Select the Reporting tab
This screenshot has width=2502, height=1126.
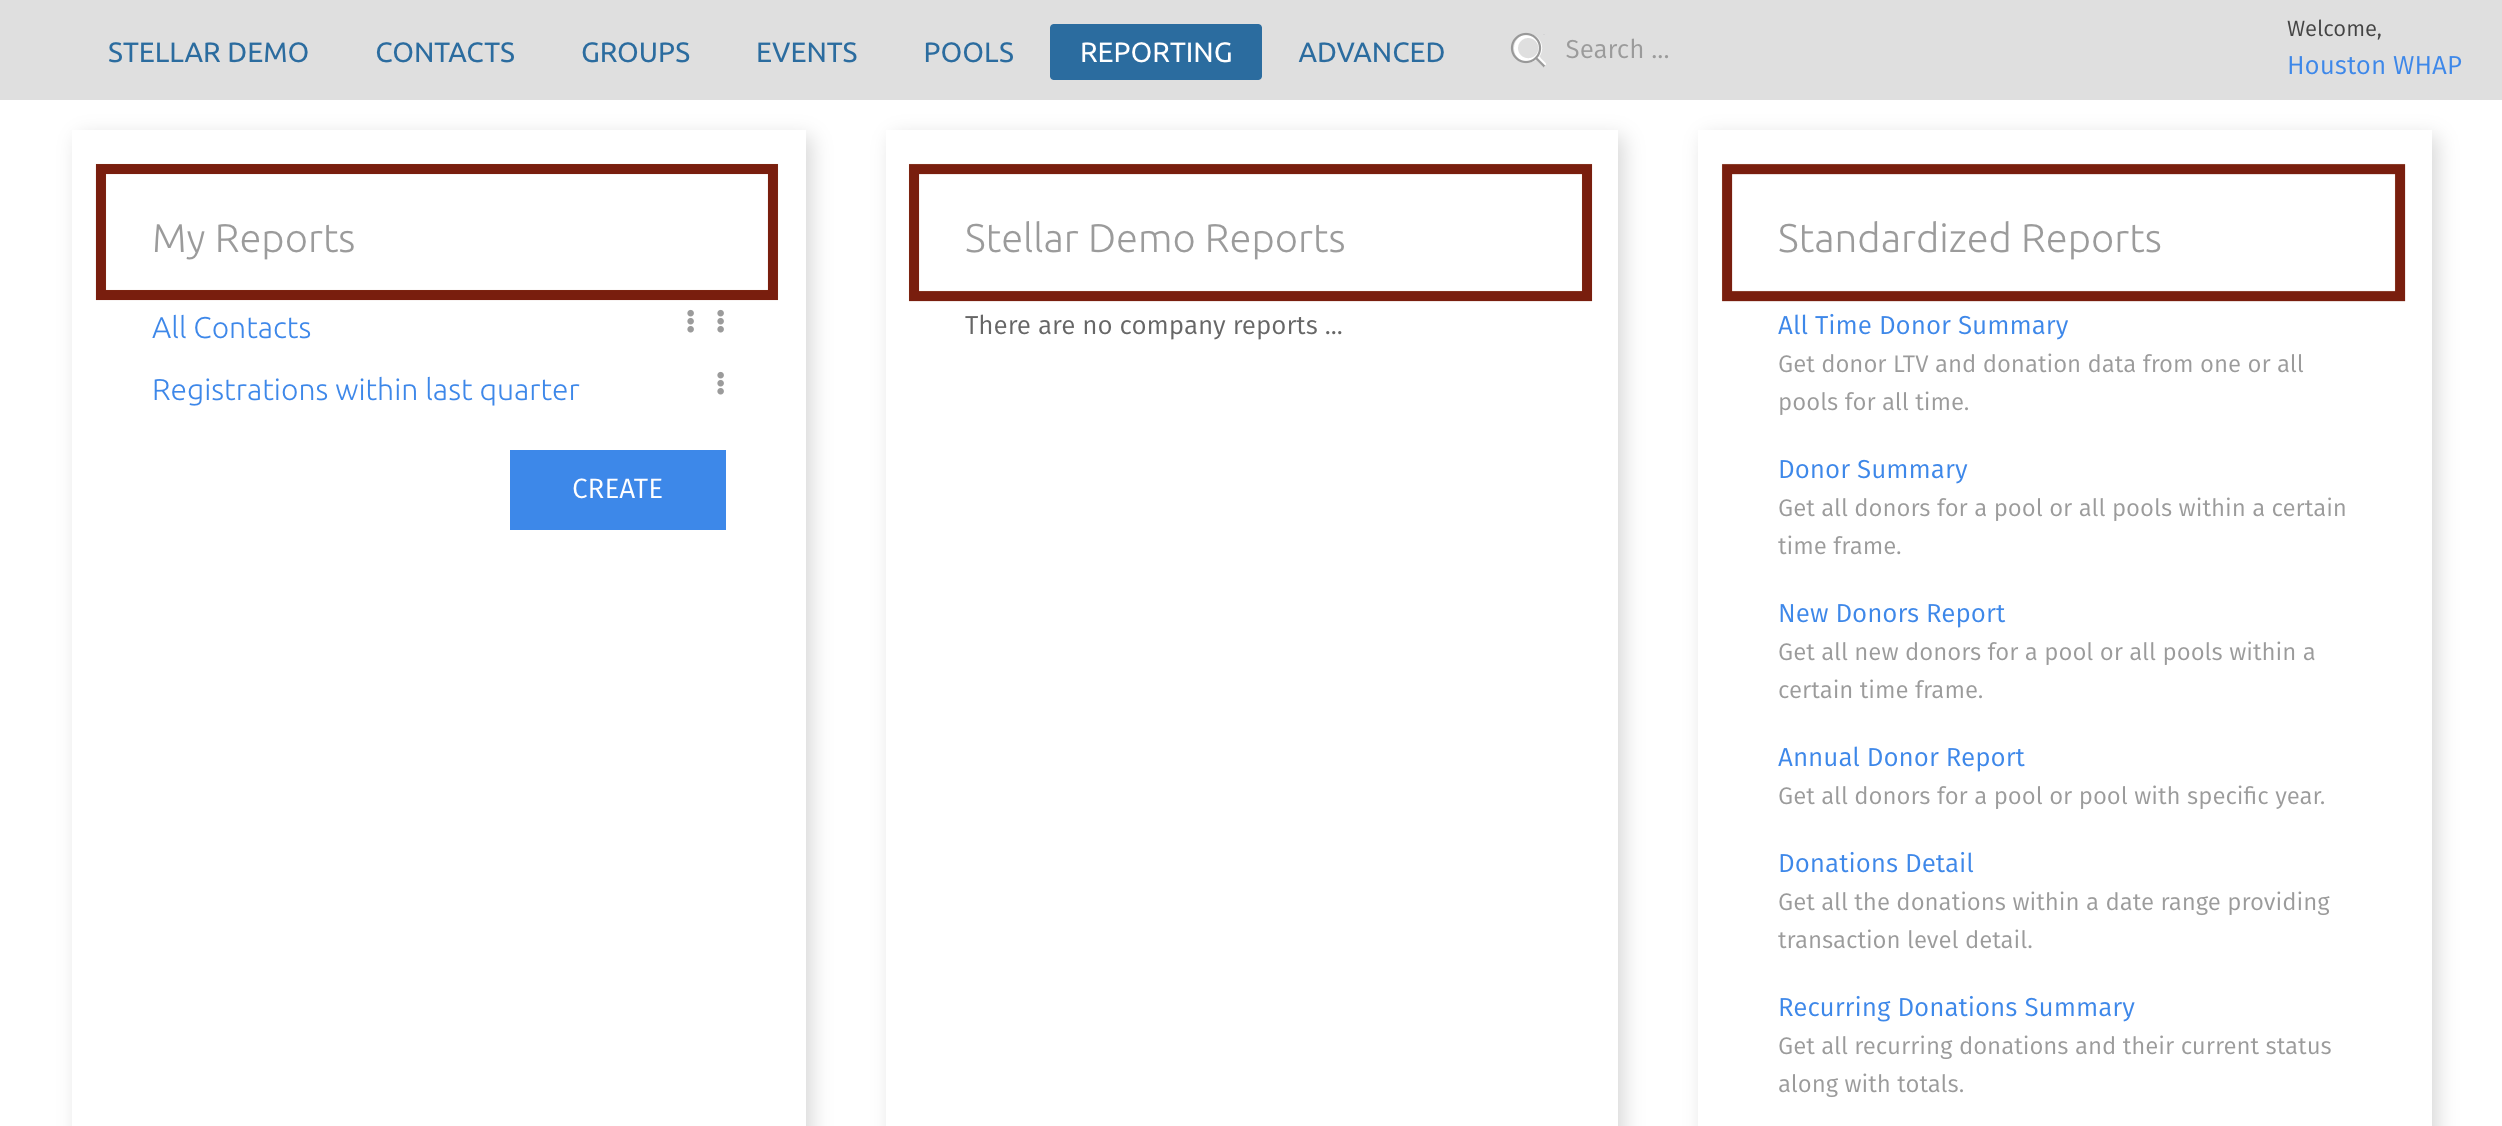(1155, 52)
